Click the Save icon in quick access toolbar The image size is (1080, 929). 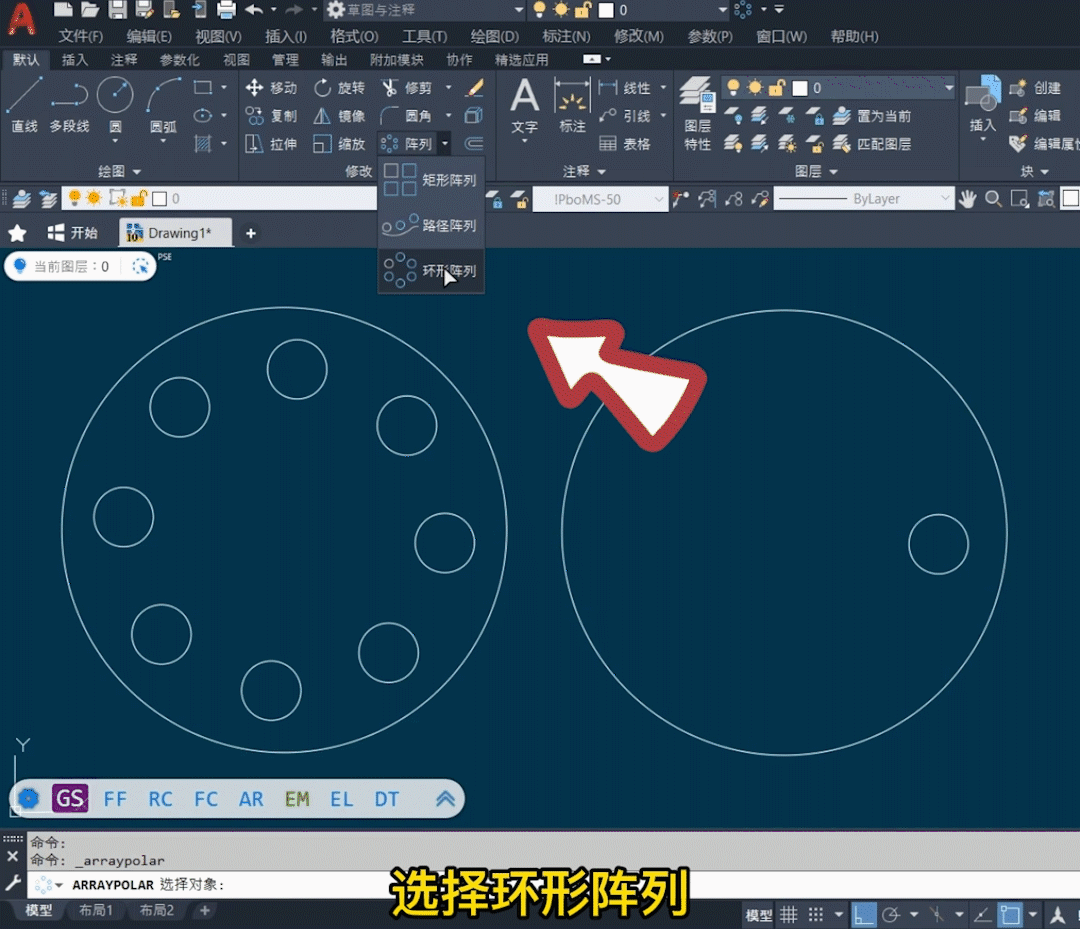(x=117, y=10)
